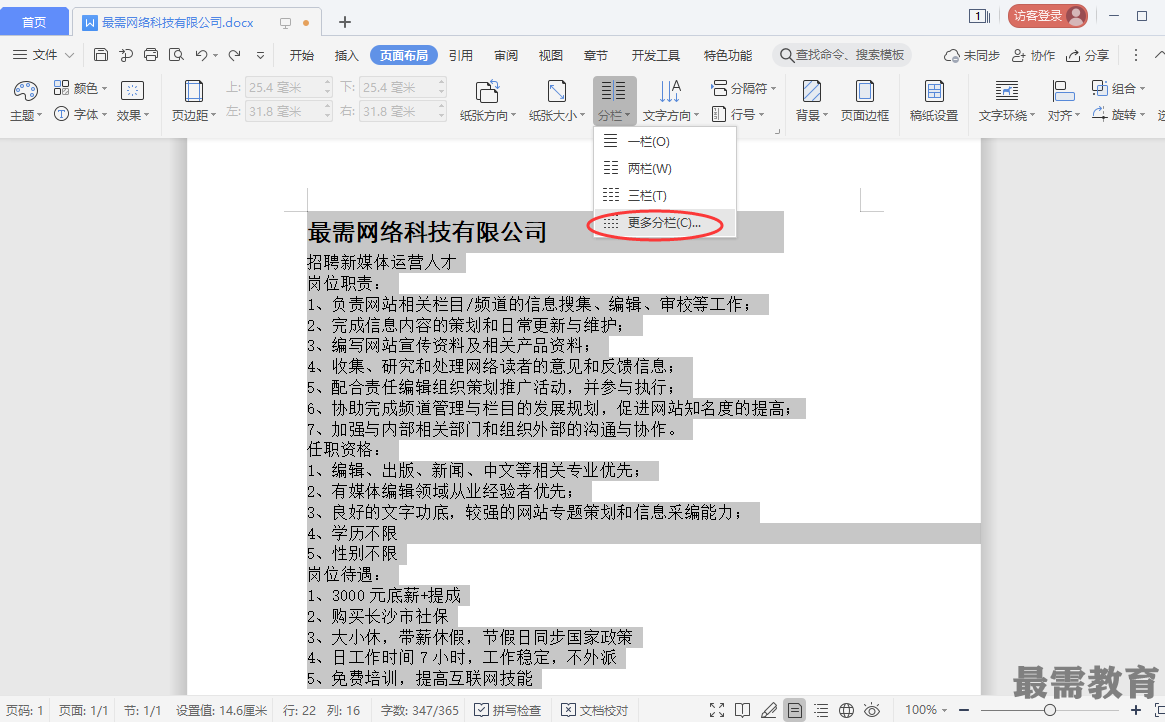Click the undo arrow icon

point(201,55)
